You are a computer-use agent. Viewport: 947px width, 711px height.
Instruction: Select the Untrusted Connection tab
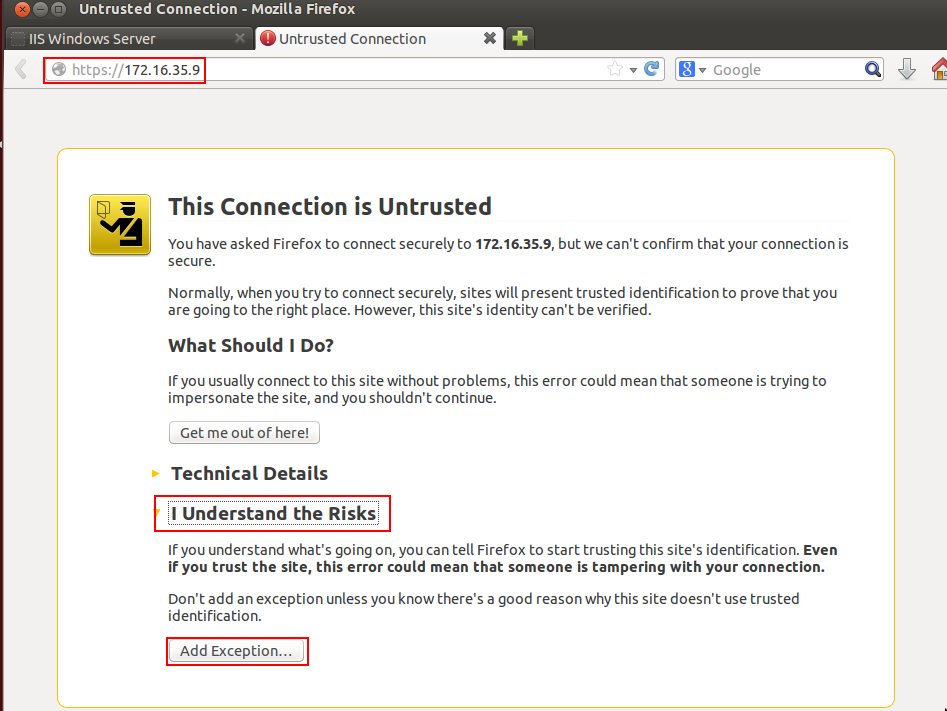[x=379, y=39]
